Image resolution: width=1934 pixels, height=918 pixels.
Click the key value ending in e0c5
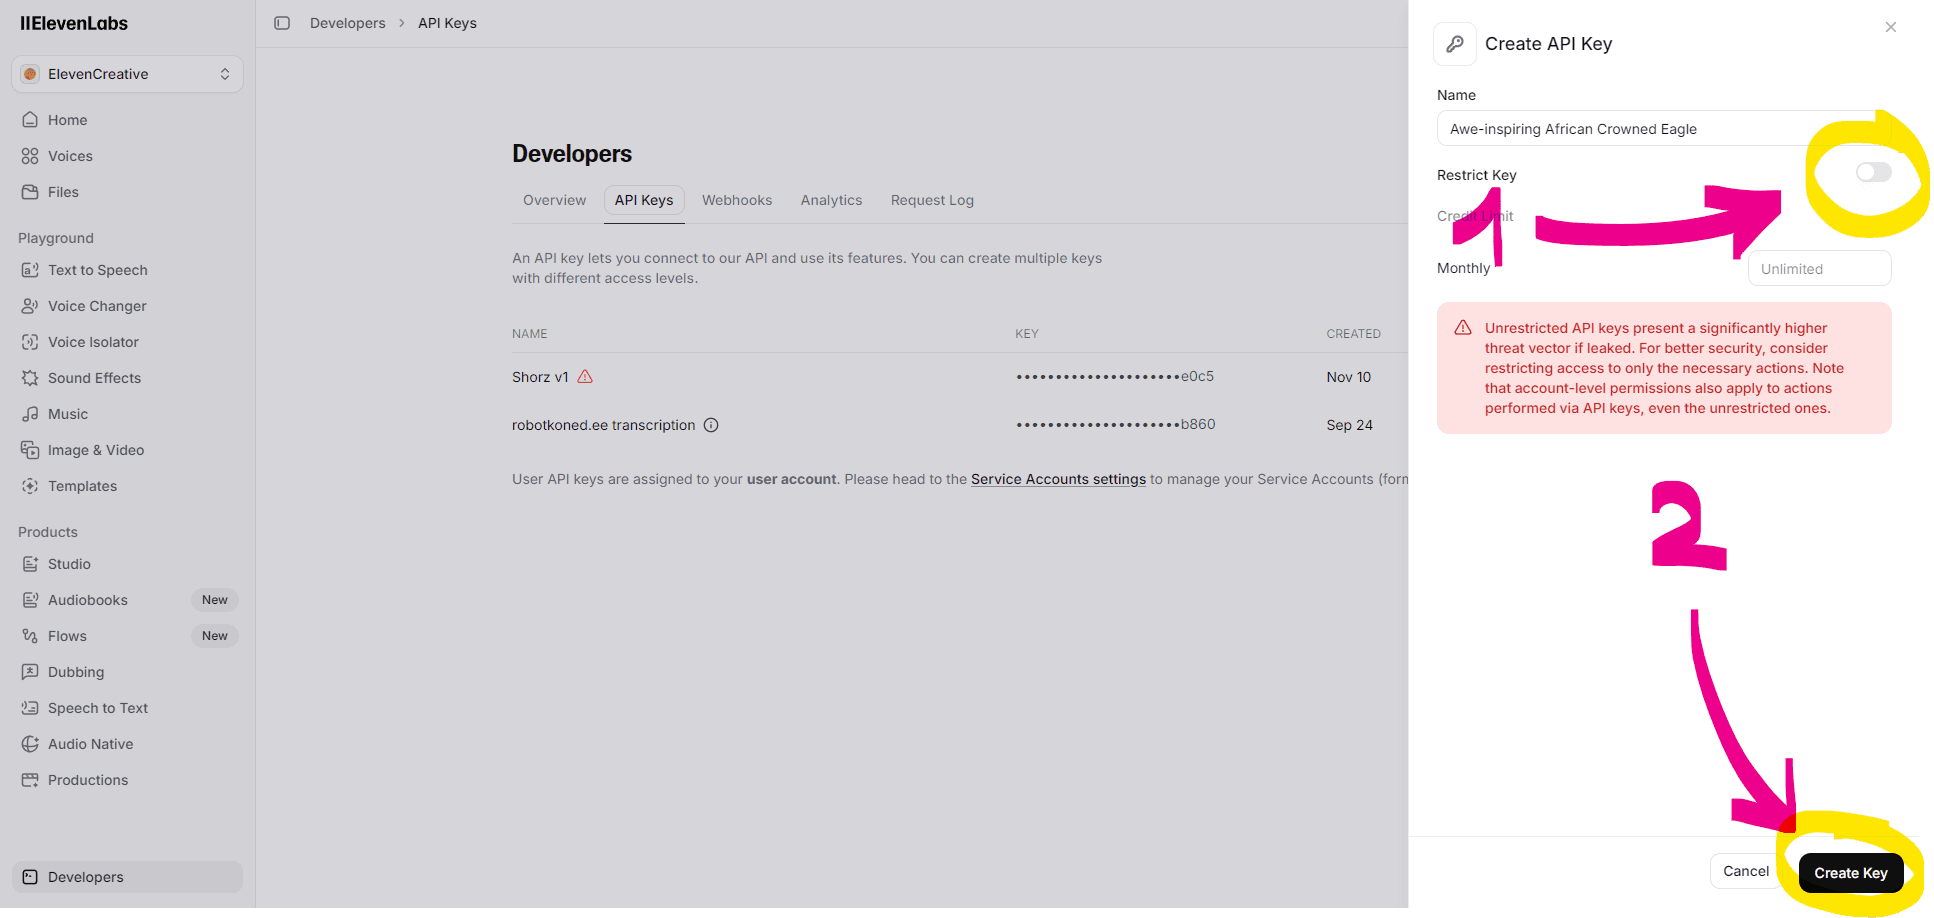click(x=1115, y=377)
